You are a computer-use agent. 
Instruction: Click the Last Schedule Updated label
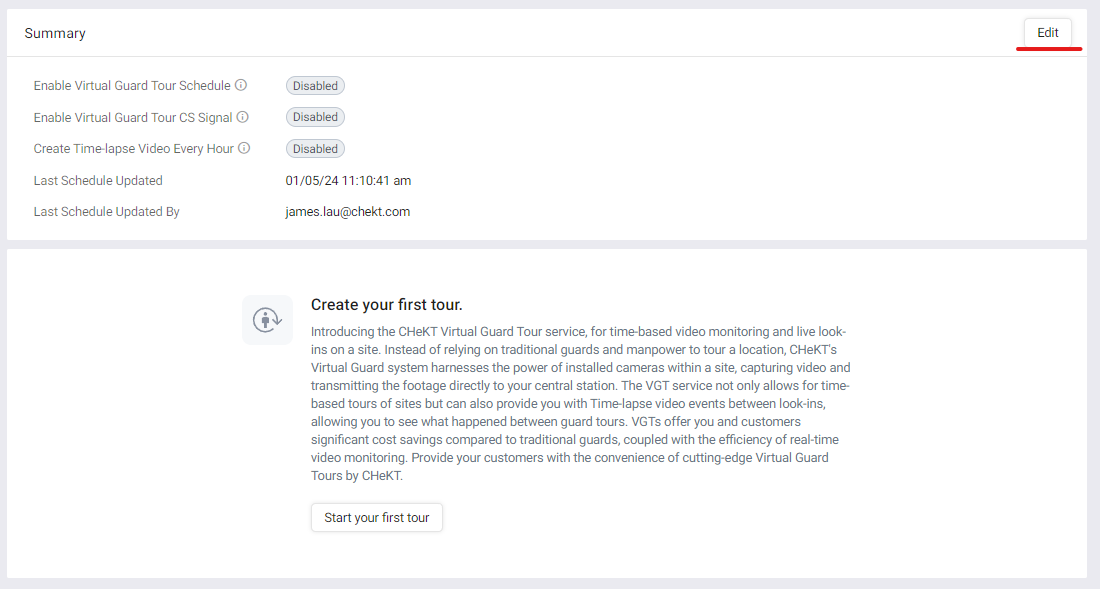(98, 180)
